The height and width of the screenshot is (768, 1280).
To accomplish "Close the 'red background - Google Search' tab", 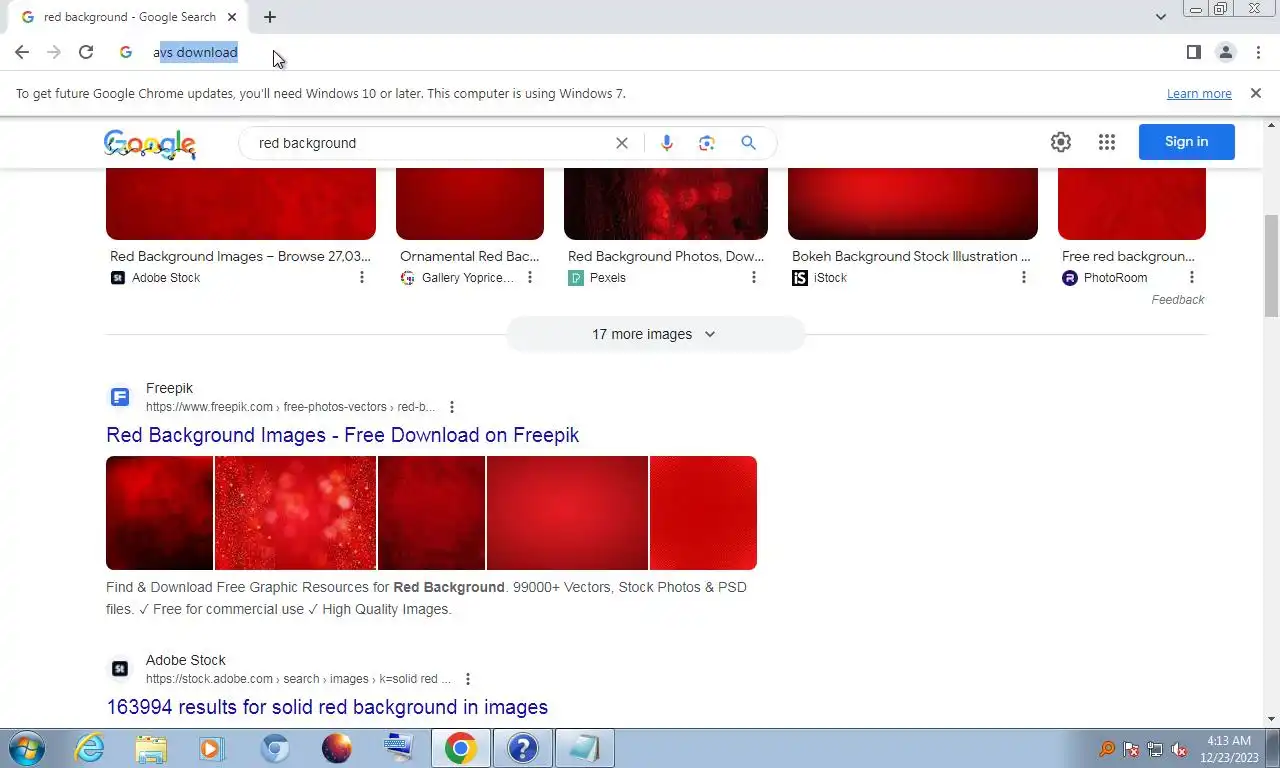I will [x=233, y=17].
